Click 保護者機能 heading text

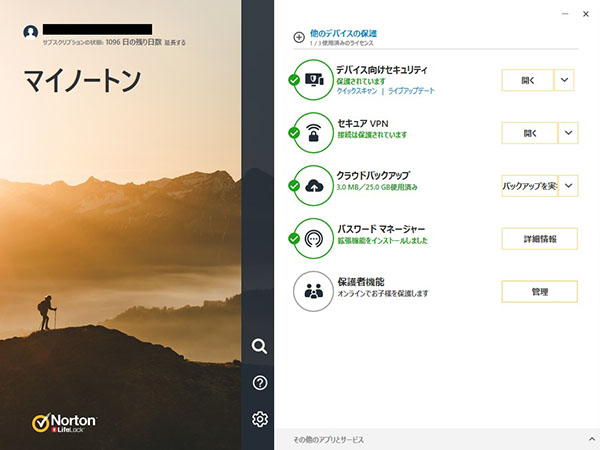(x=360, y=282)
